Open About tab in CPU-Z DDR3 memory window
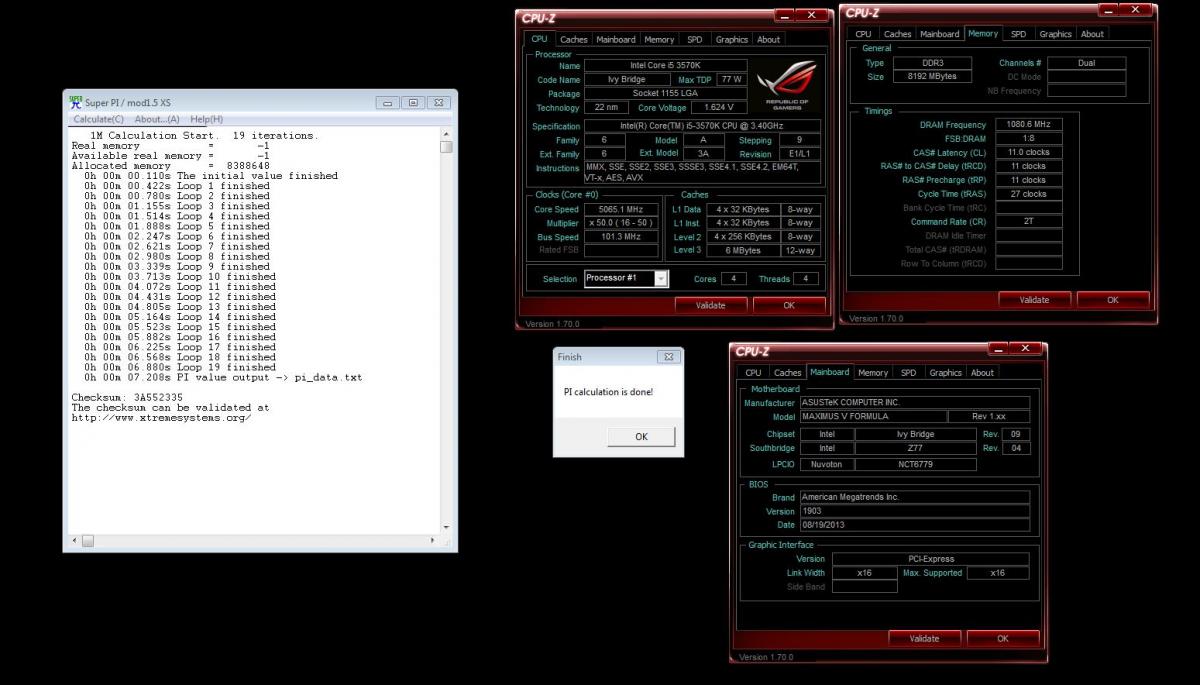Viewport: 1200px width, 685px height. [x=1092, y=34]
